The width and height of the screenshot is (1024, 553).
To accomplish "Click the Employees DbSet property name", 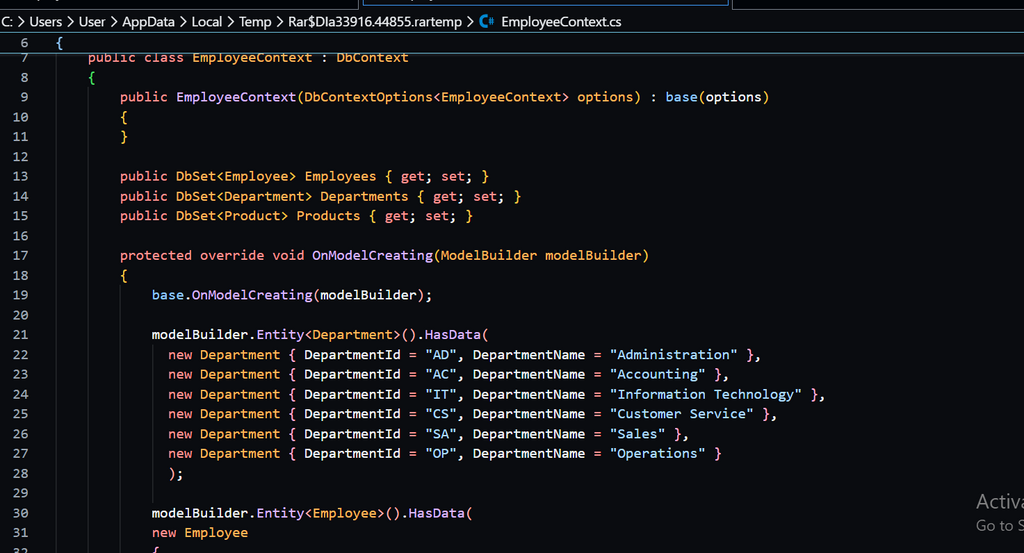I will (340, 176).
